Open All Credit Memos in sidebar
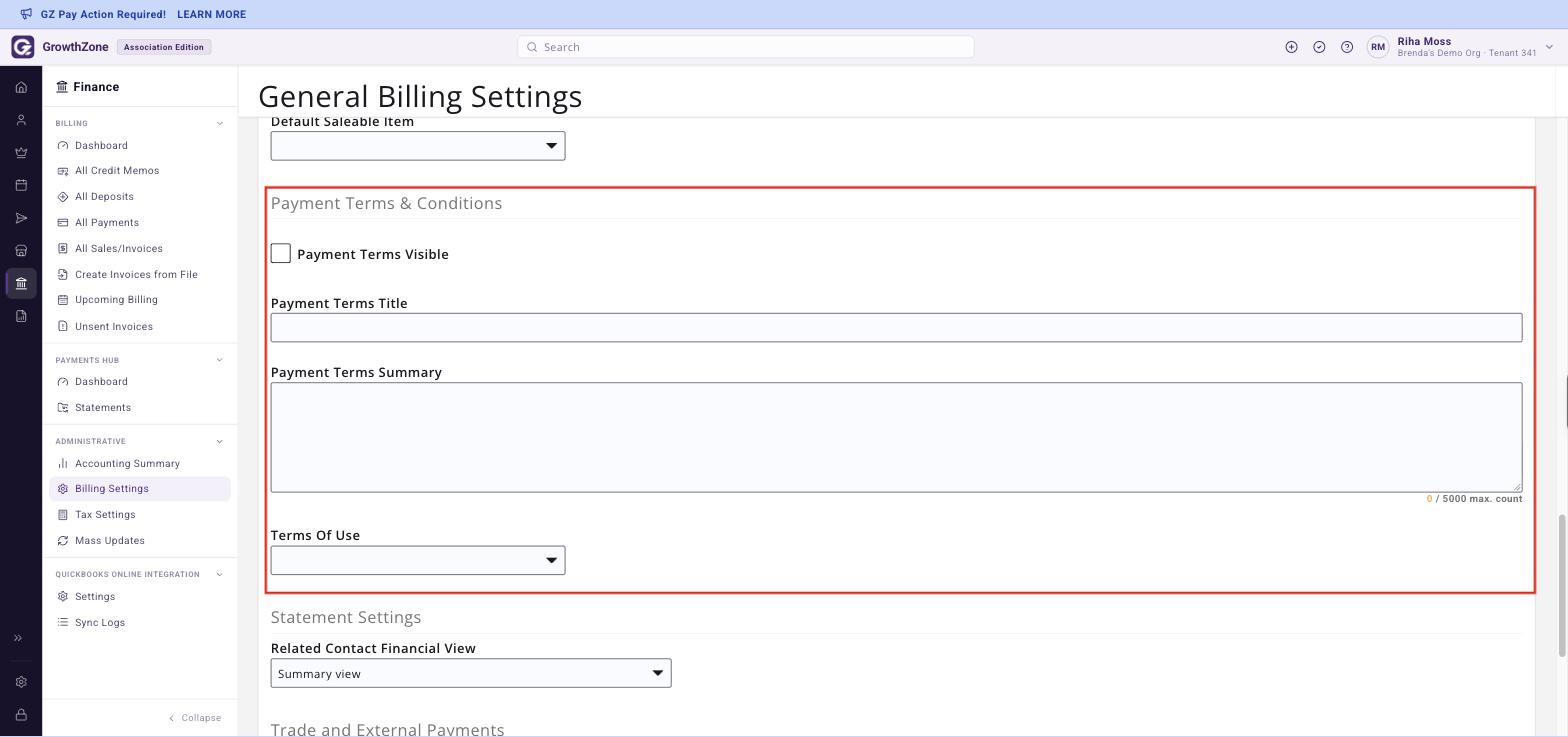 (x=116, y=171)
